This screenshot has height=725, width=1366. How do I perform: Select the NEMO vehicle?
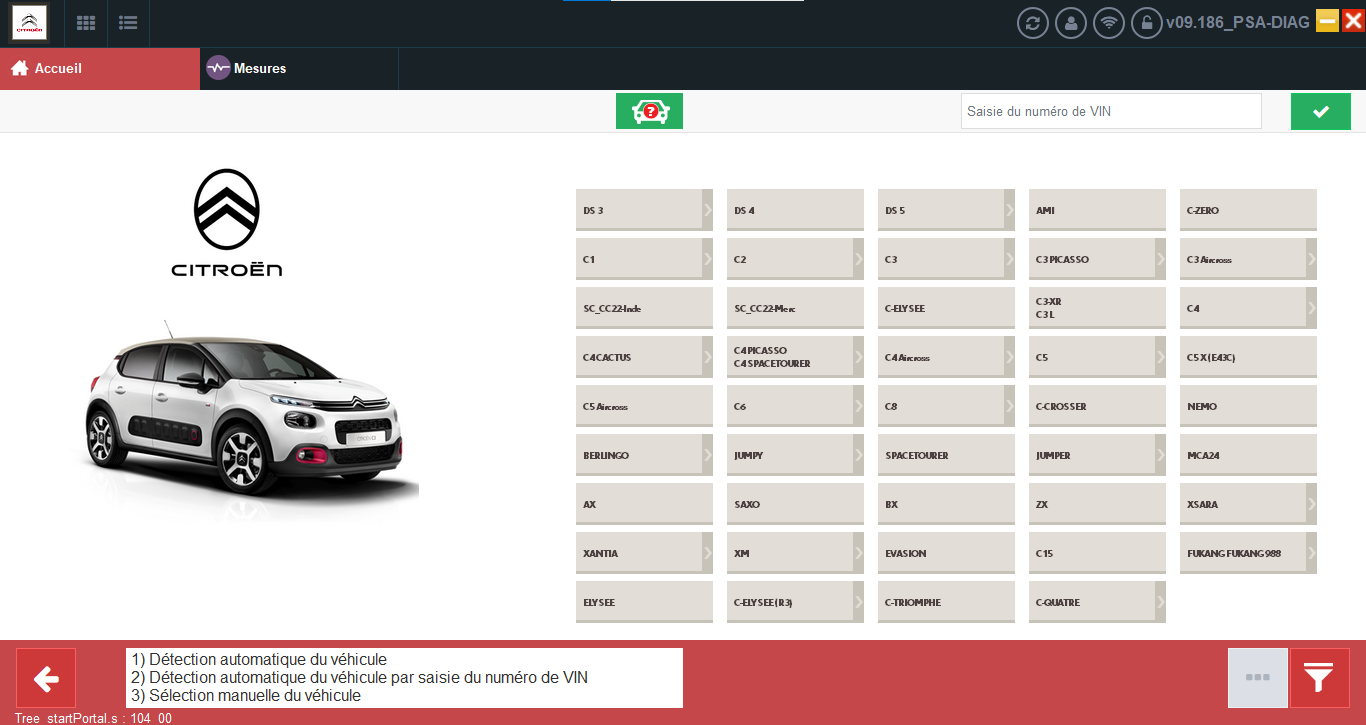[x=1248, y=406]
